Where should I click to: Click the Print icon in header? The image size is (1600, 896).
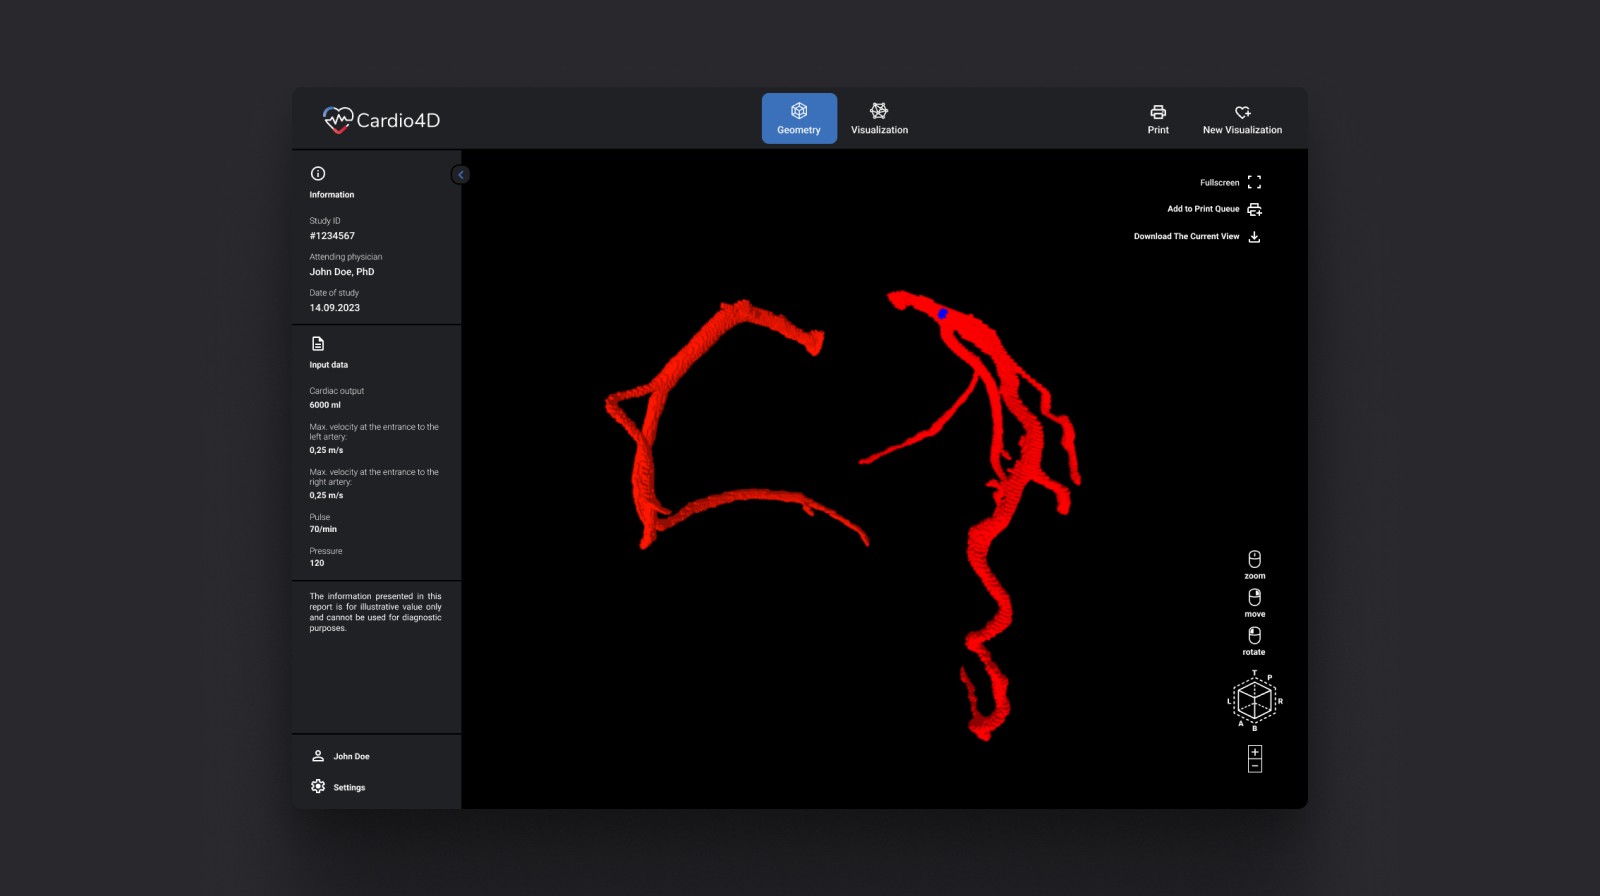[x=1158, y=112]
